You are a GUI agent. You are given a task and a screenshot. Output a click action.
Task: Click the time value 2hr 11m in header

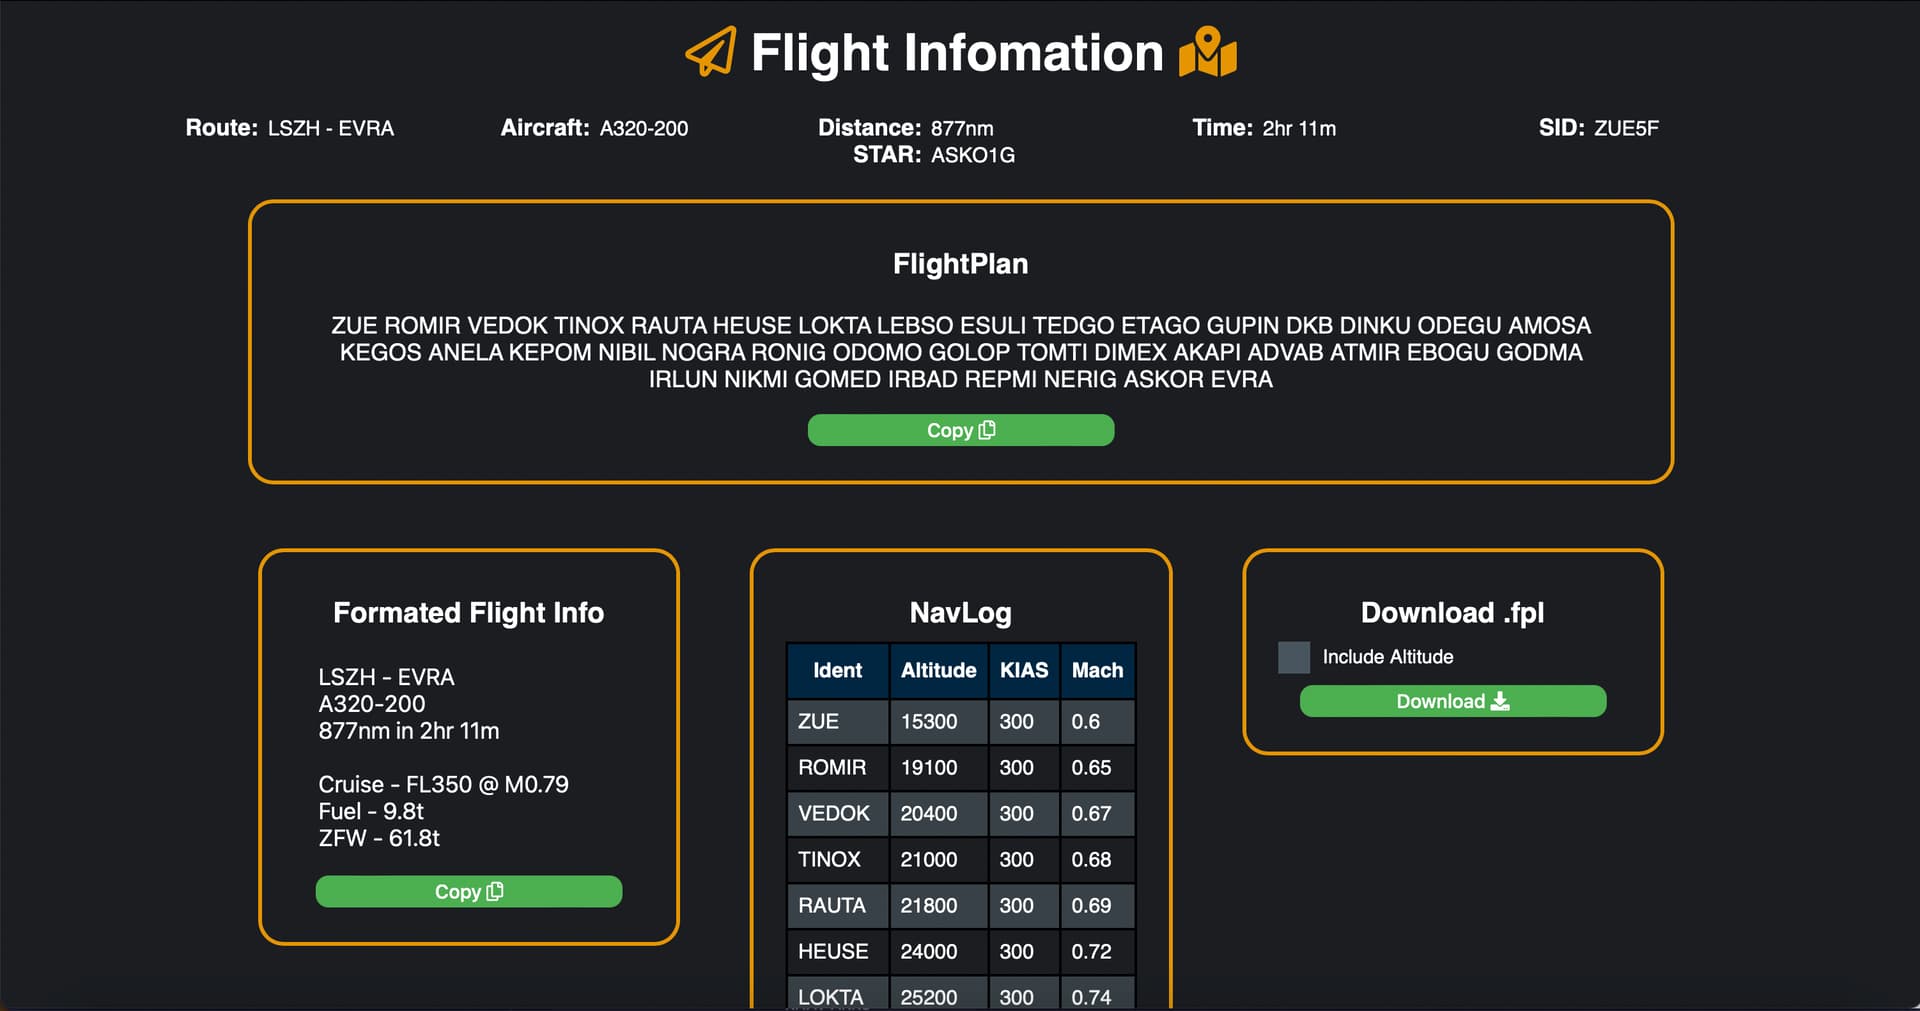click(1299, 128)
